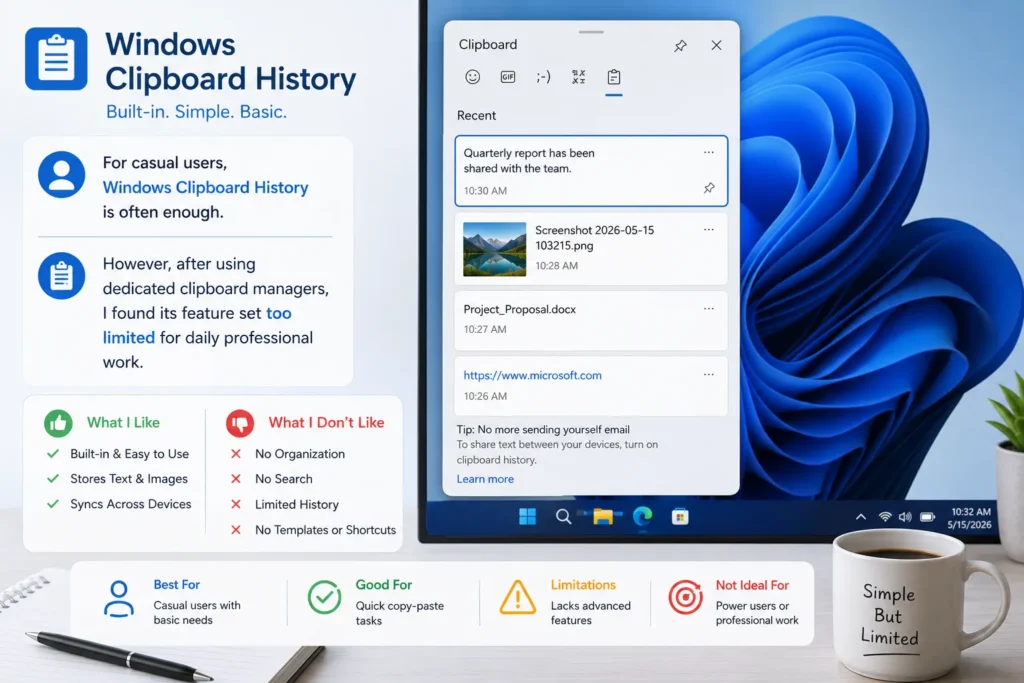Click the Good For checkmark circle icon

[325, 597]
